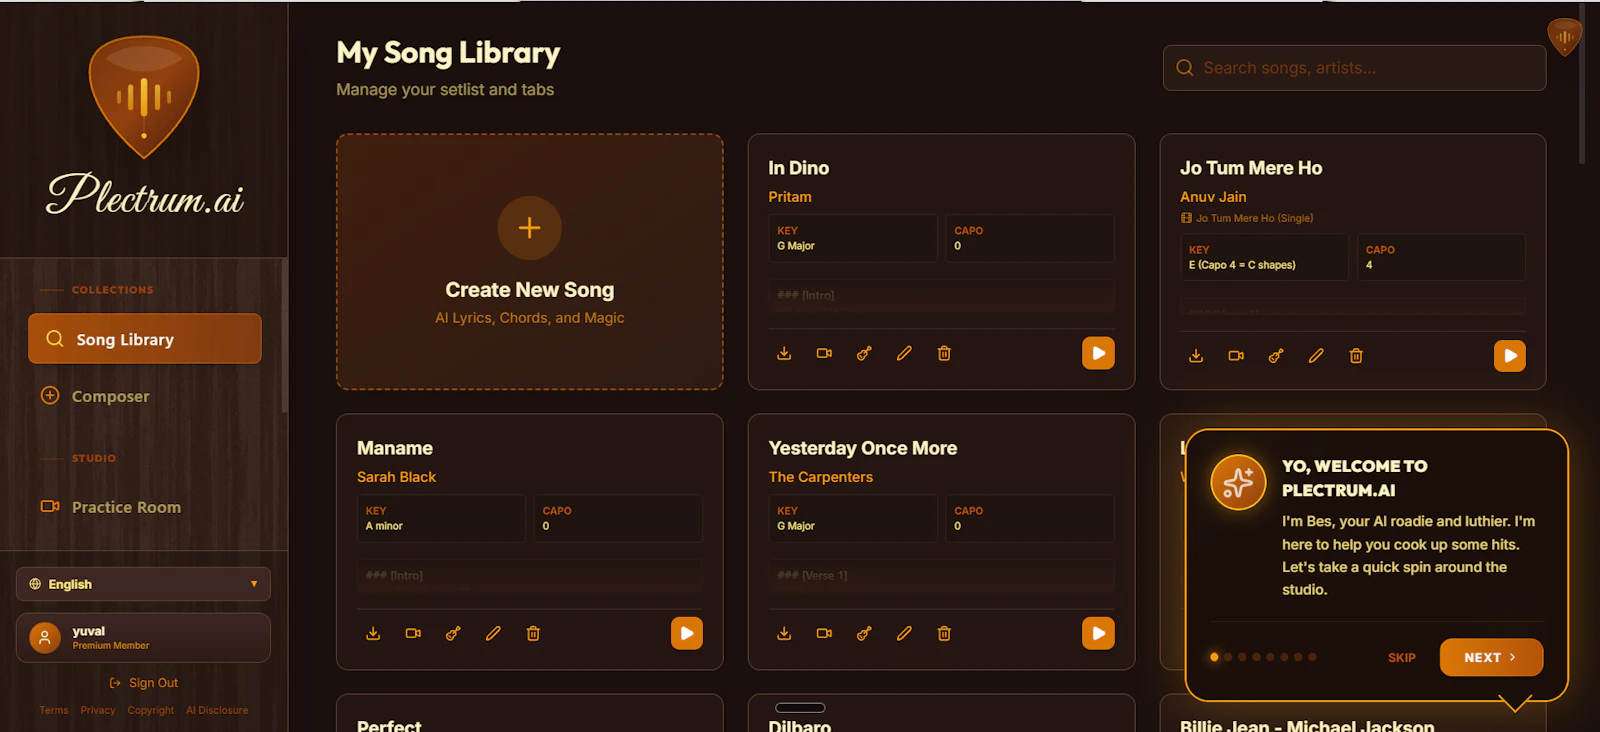Screen dimensions: 1600x732
Task: Open video practice for Yesterday Once More
Action: click(824, 633)
